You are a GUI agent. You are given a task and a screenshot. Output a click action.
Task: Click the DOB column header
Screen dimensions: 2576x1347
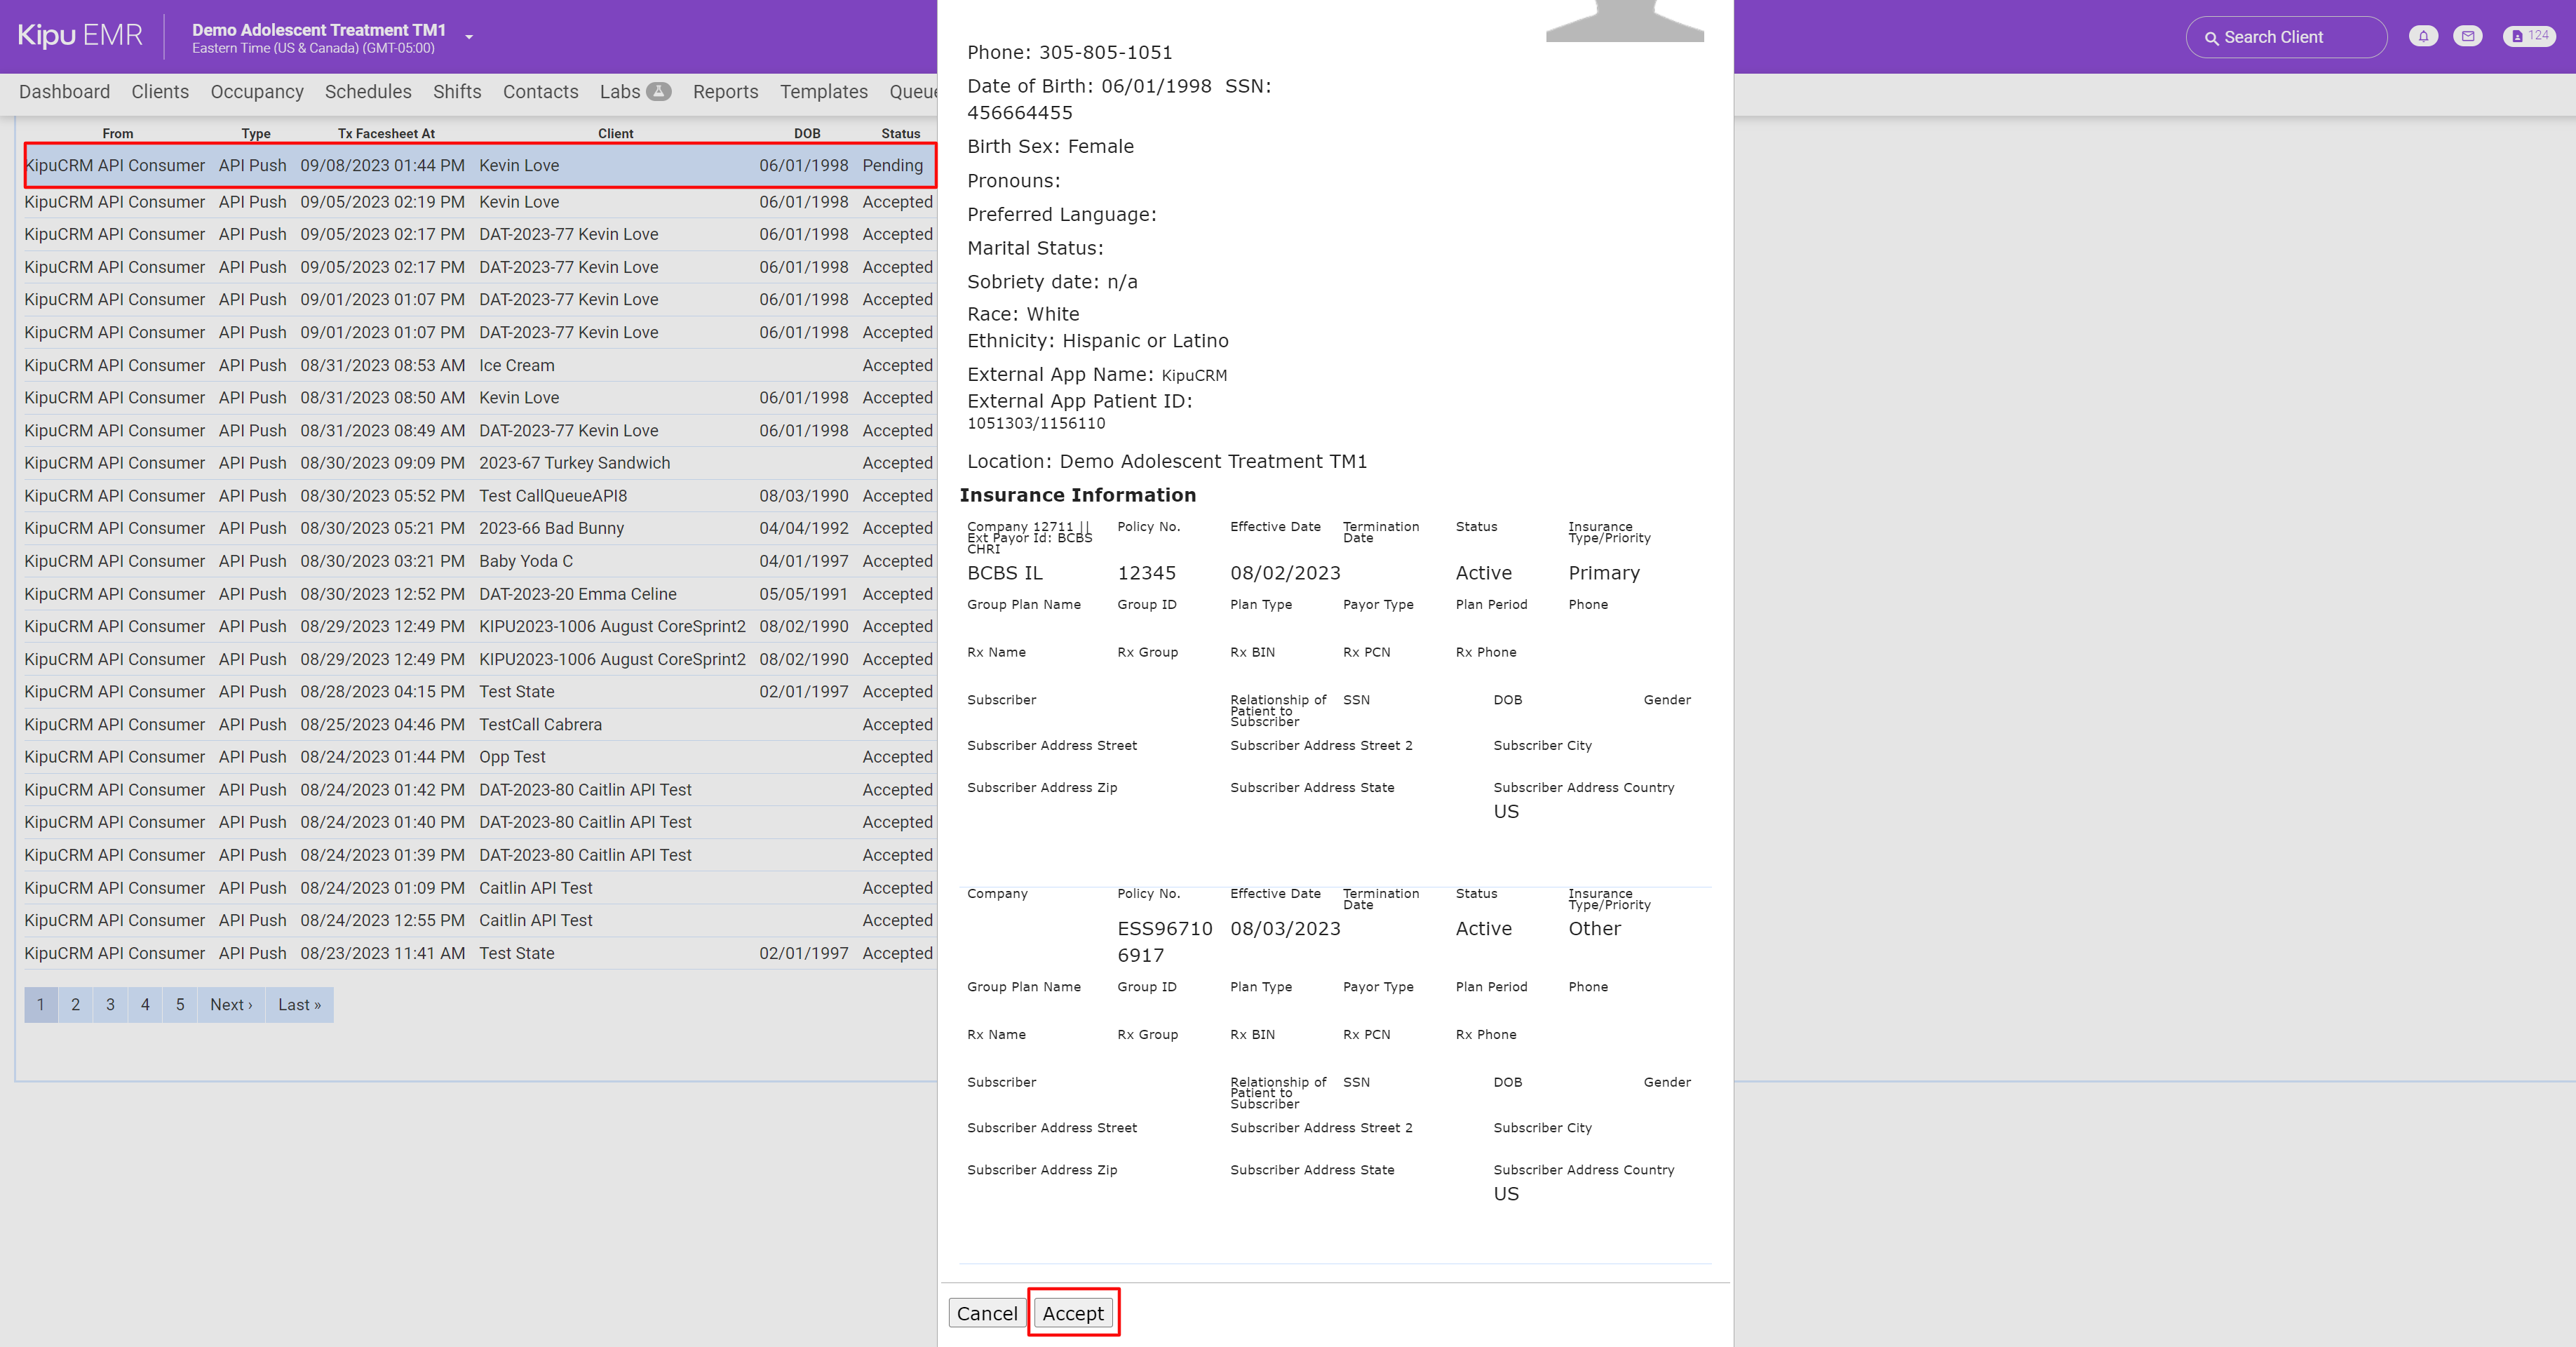pyautogui.click(x=805, y=133)
